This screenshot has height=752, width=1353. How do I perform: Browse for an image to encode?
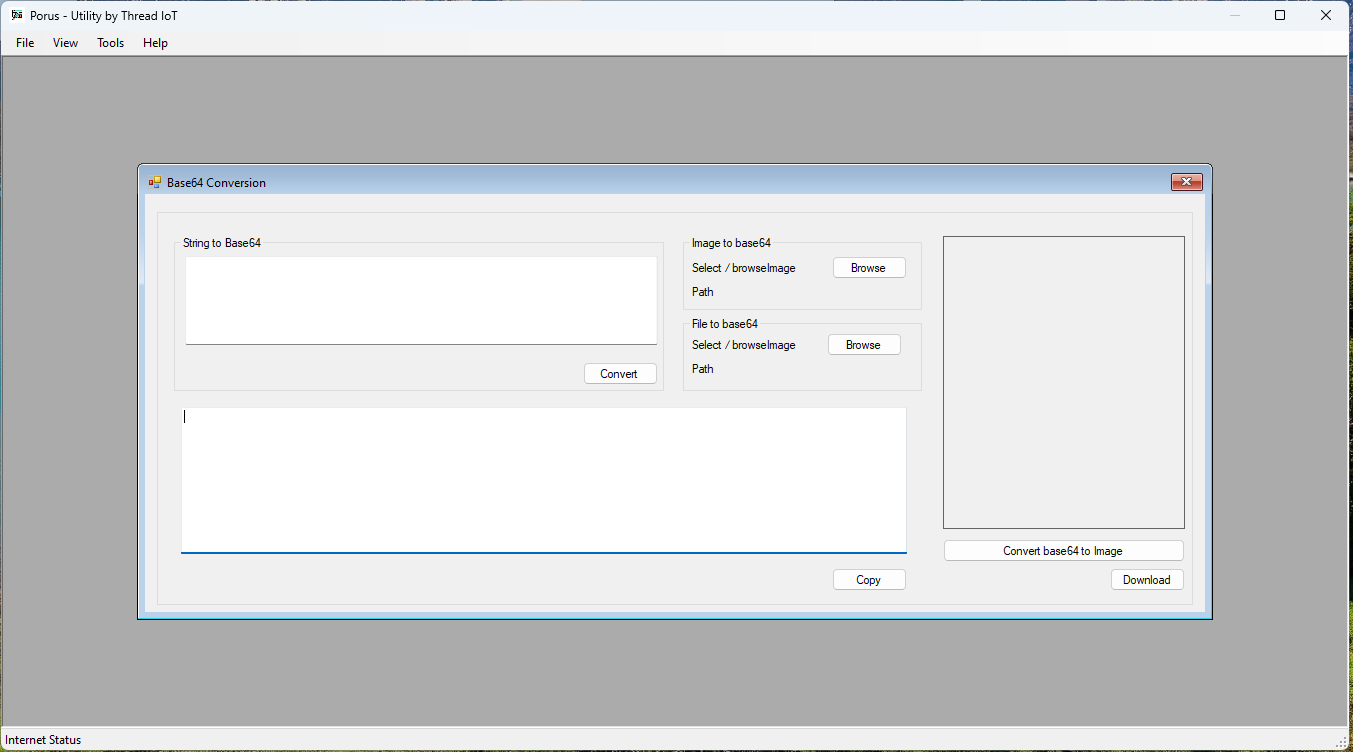868,267
